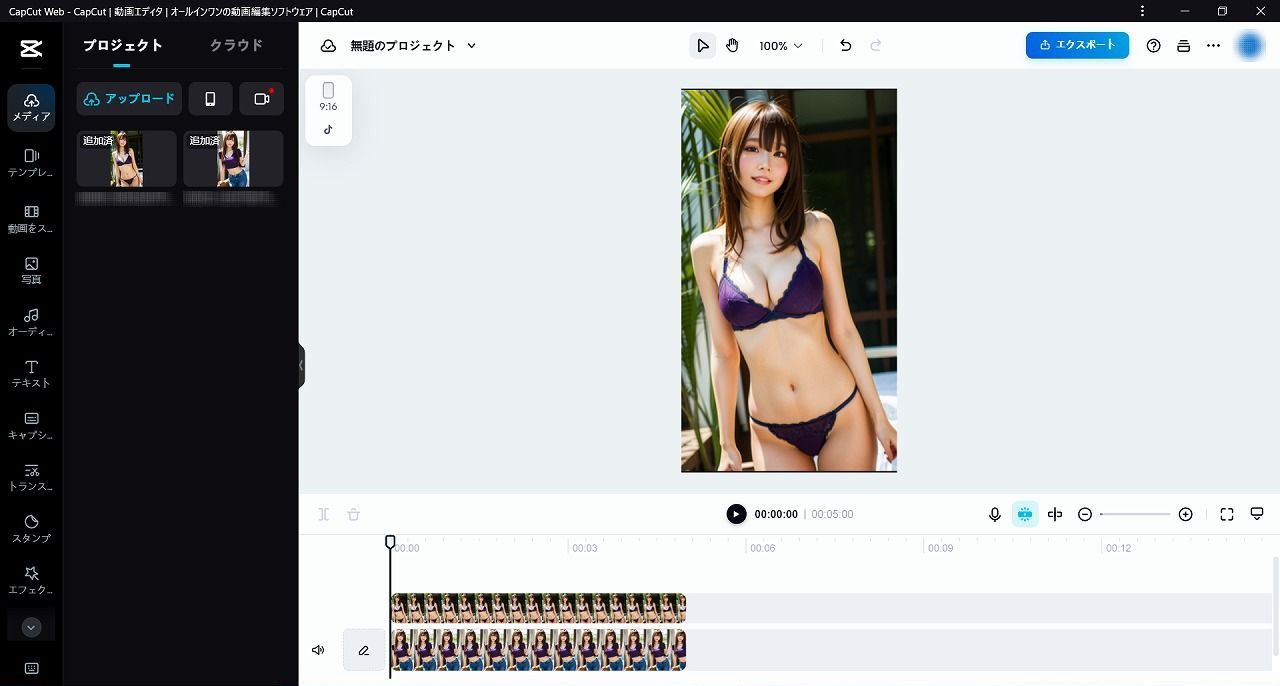Mute the track with speaker icon

[x=318, y=650]
